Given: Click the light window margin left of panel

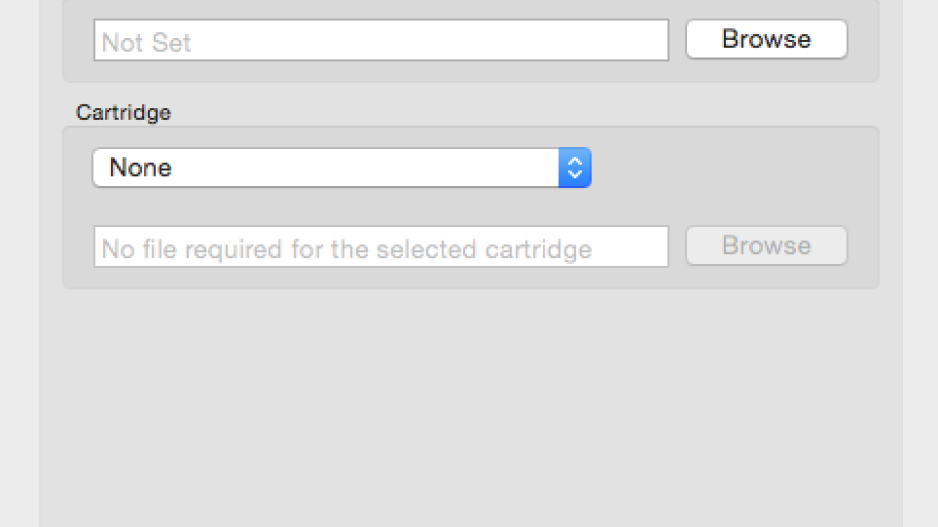Looking at the screenshot, I should (x=20, y=263).
